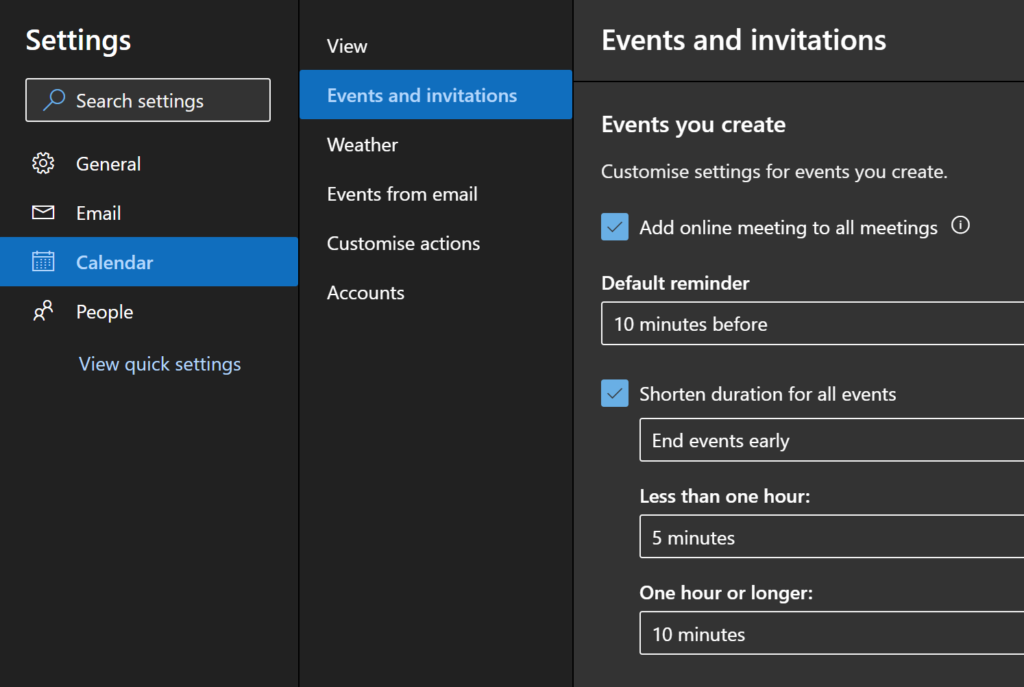Open the Weather settings page
This screenshot has width=1024, height=687.
coord(436,144)
